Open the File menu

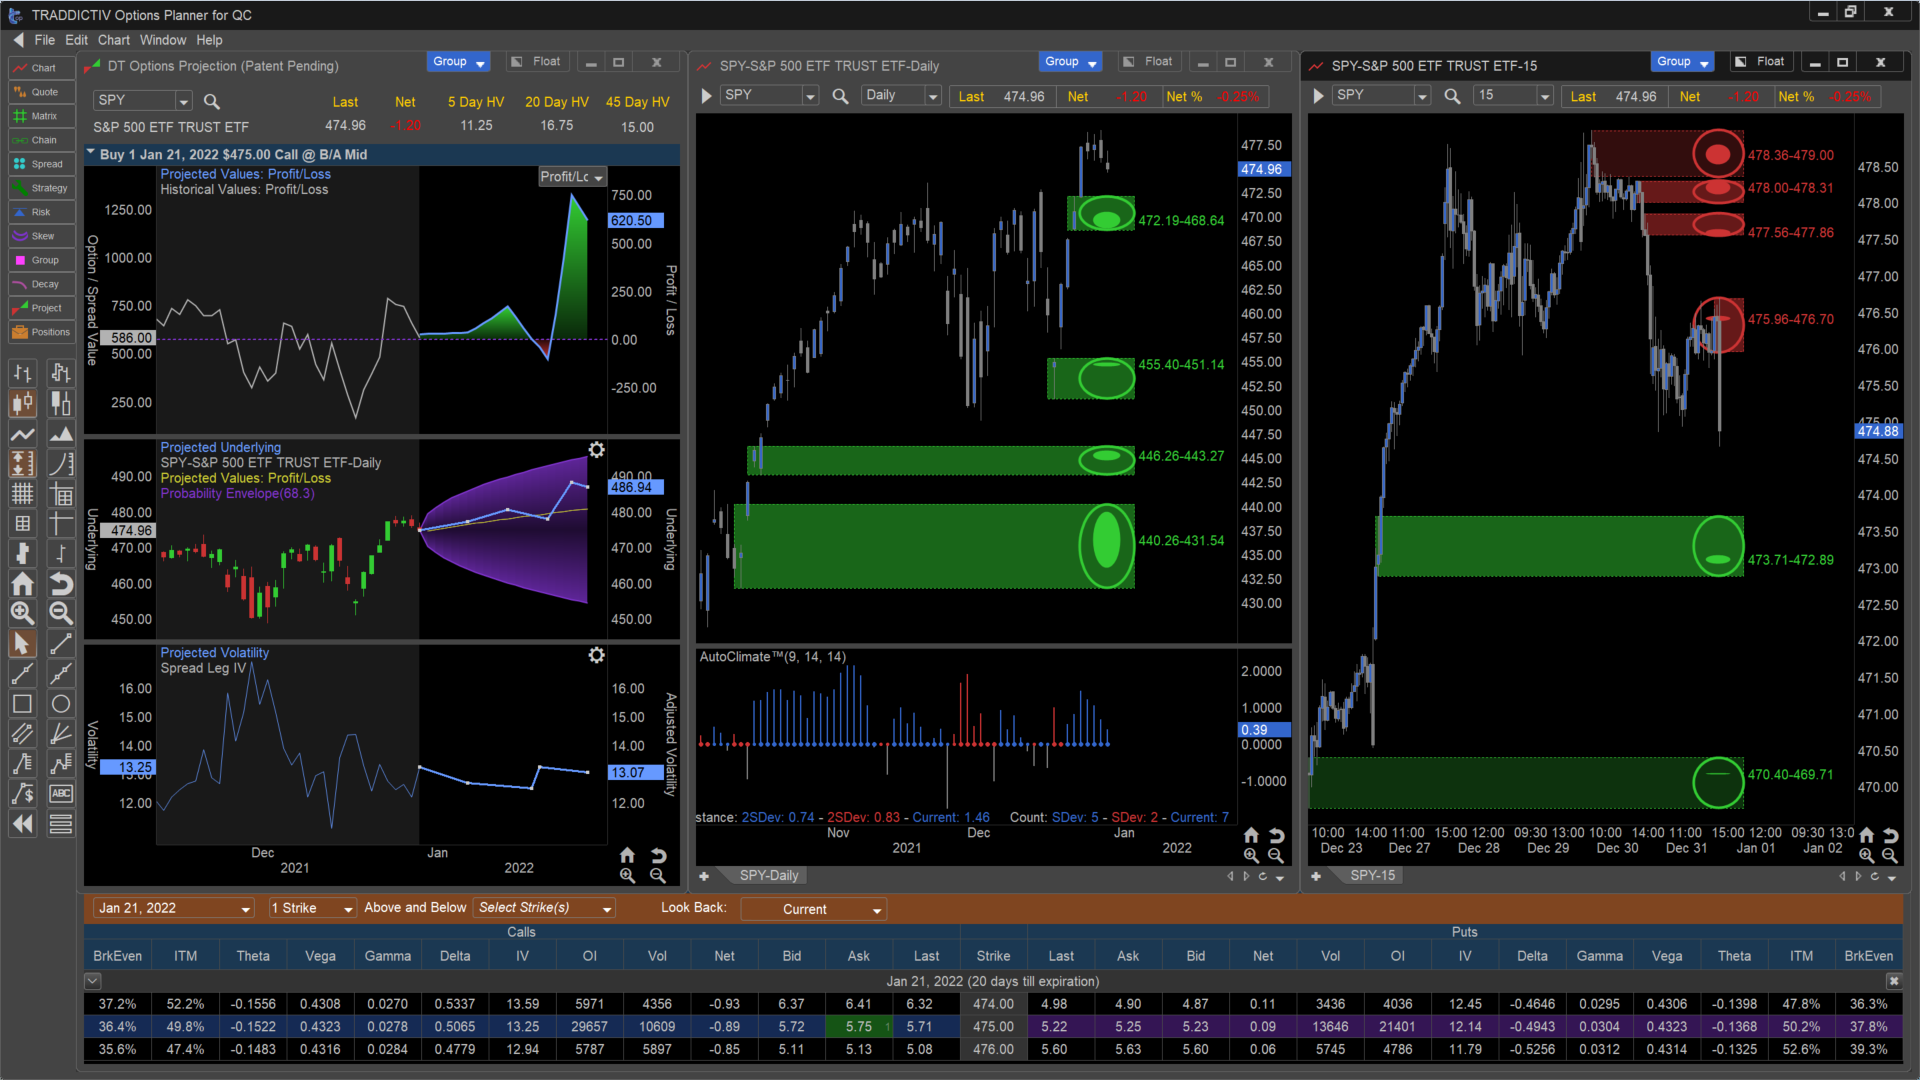45,40
